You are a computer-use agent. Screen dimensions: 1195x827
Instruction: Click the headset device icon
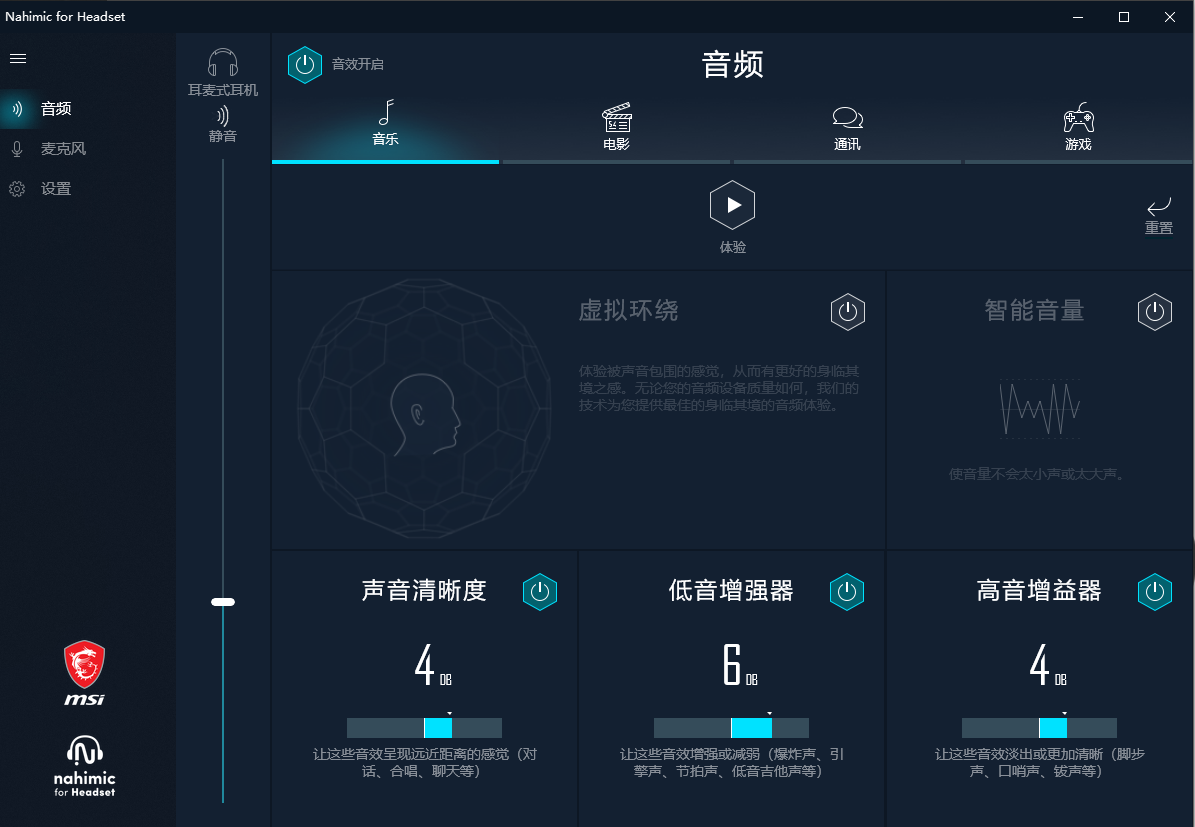tap(223, 63)
